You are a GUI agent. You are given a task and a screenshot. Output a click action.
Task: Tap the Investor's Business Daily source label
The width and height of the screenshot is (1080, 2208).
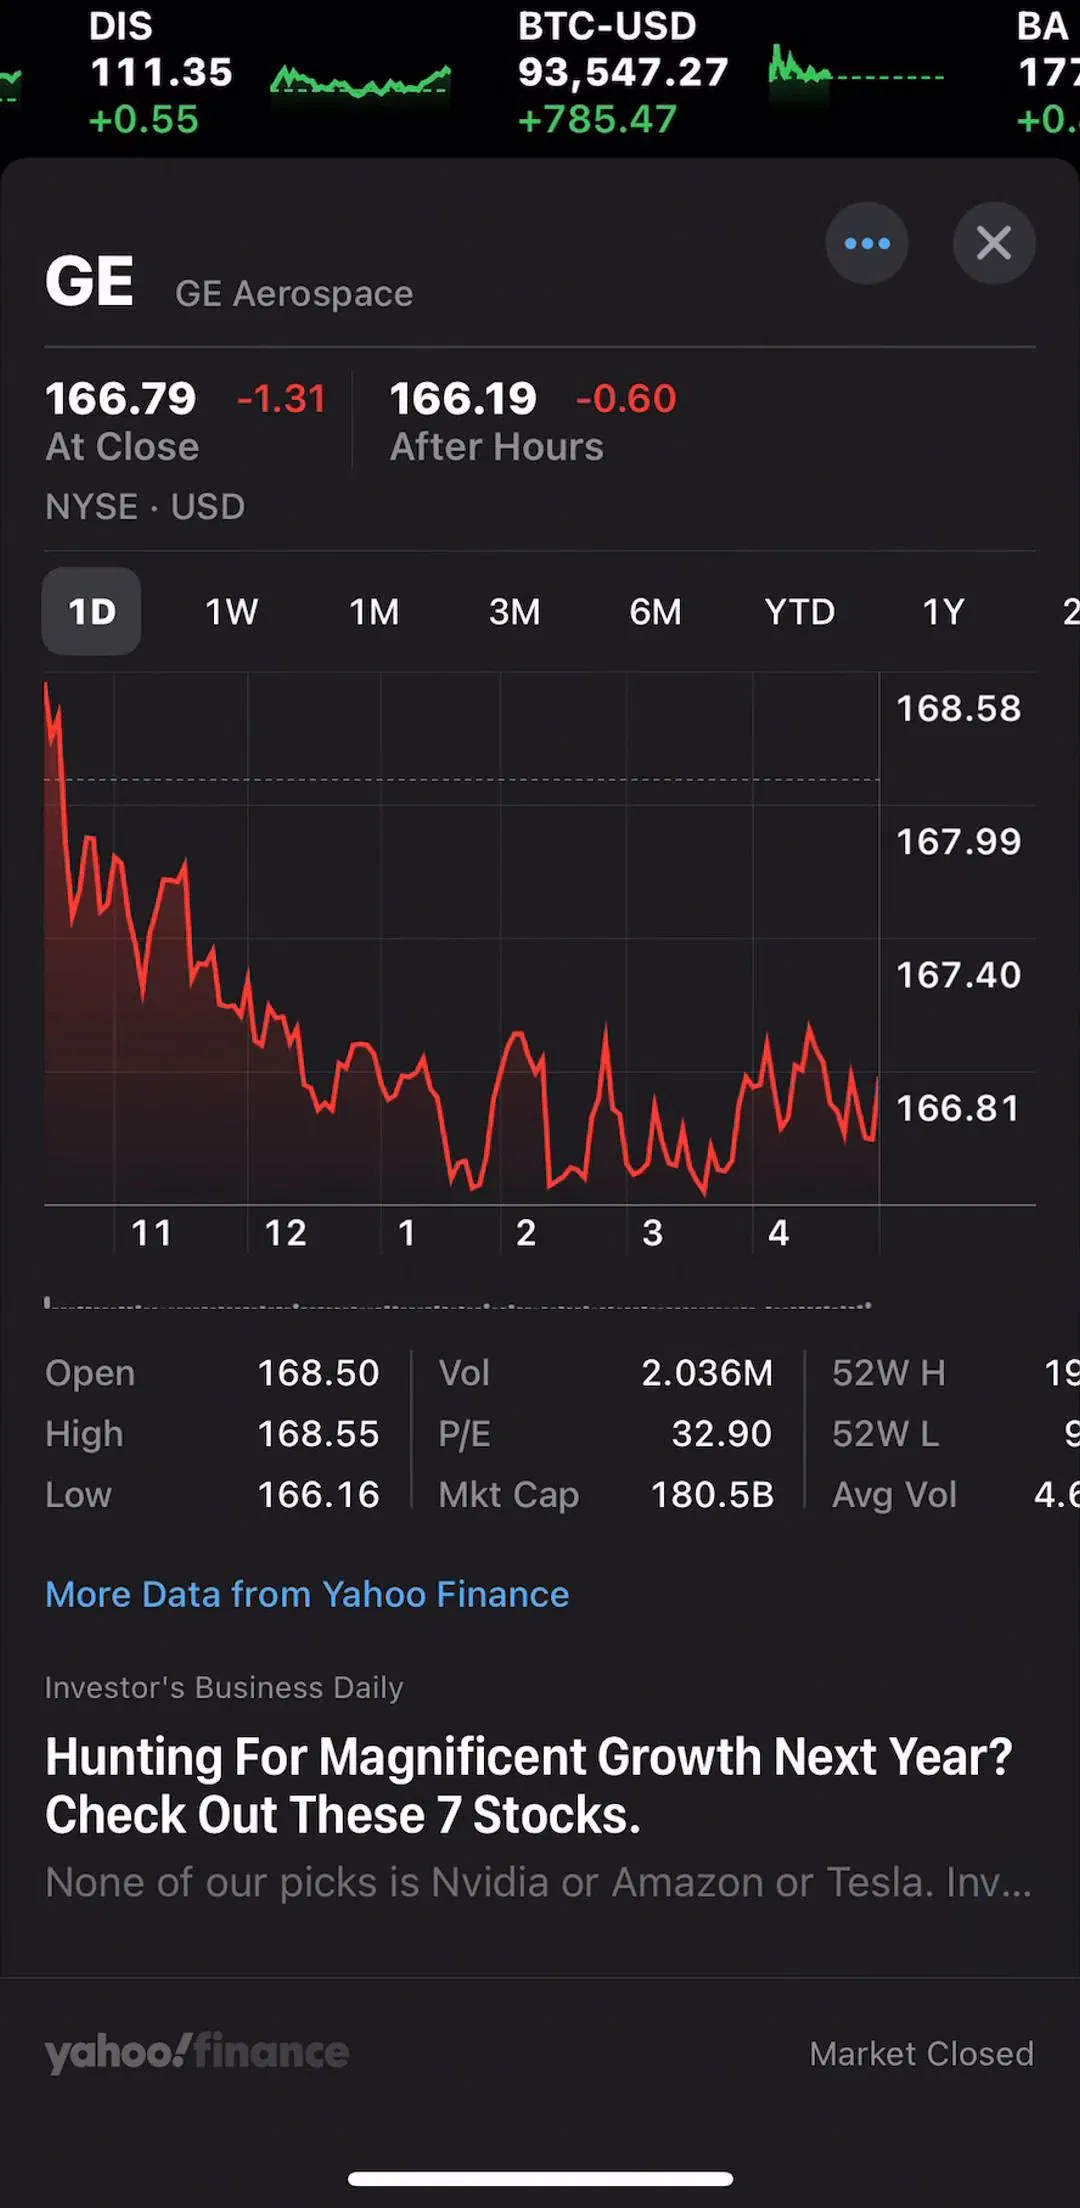tap(224, 1687)
